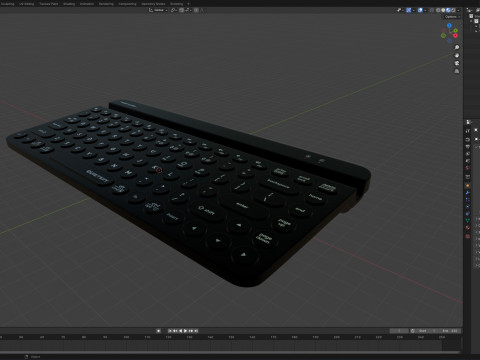Open the viewport Options dropdown
480x360 pixels.
451,17
